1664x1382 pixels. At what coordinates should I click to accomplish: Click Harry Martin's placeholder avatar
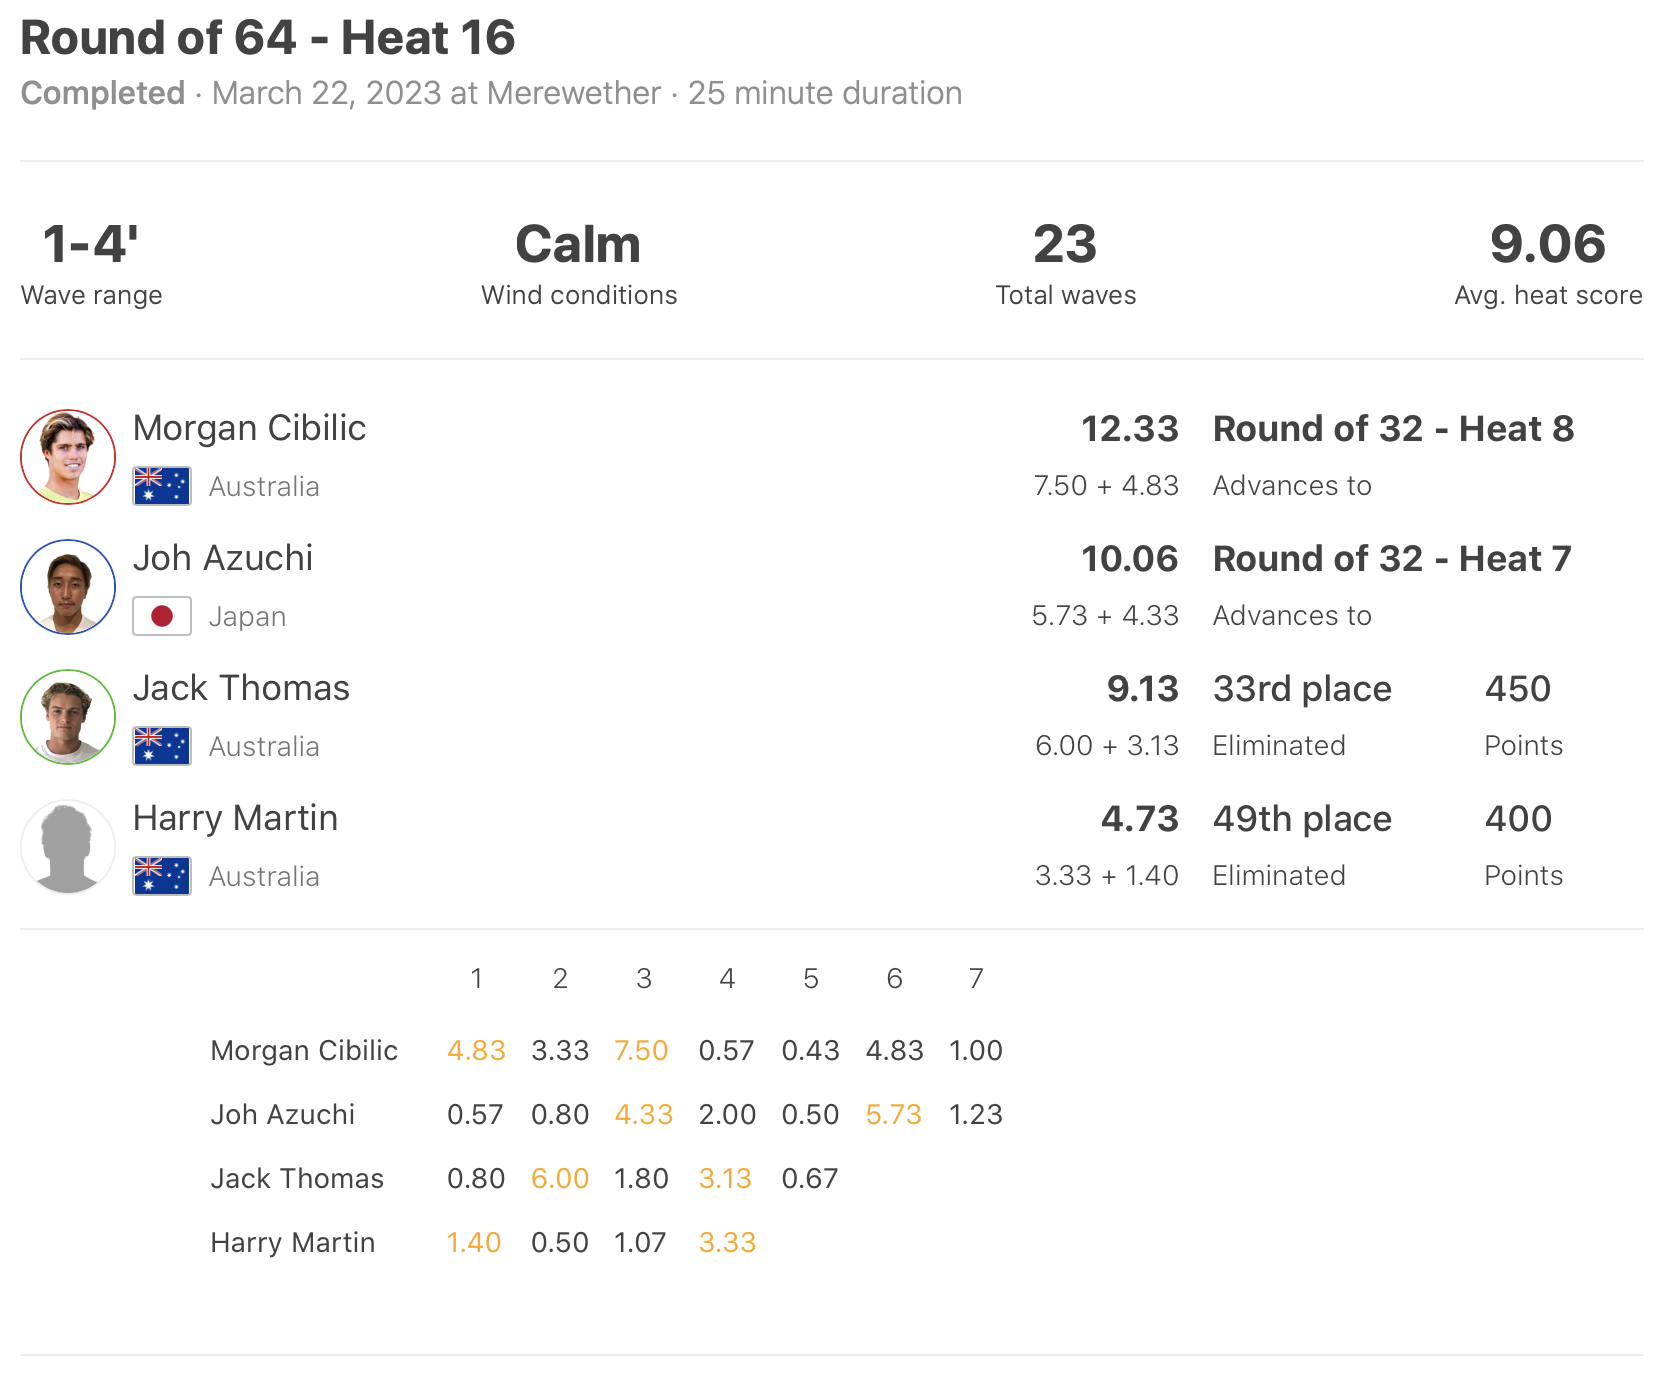(68, 847)
